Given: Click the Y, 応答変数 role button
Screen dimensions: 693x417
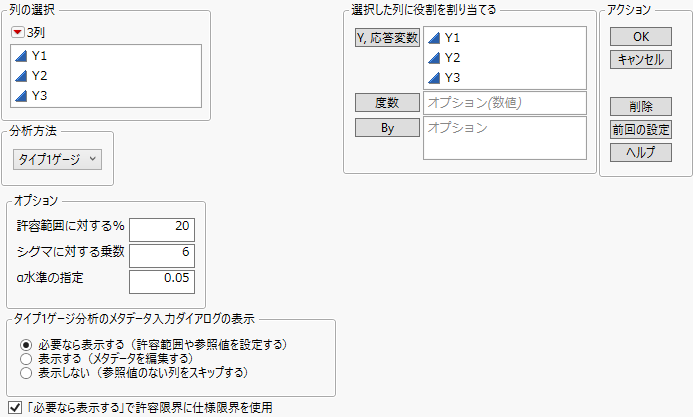Looking at the screenshot, I should coord(387,38).
